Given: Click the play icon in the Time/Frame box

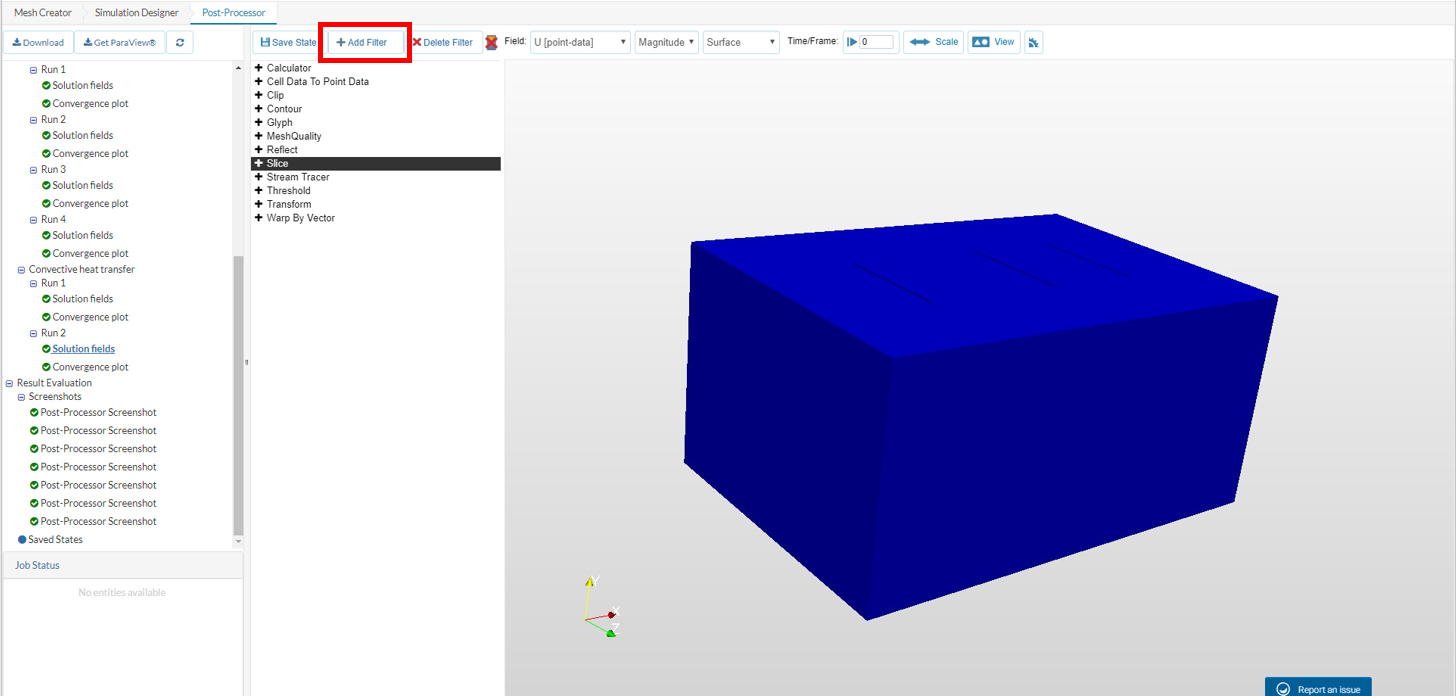Looking at the screenshot, I should coord(852,42).
